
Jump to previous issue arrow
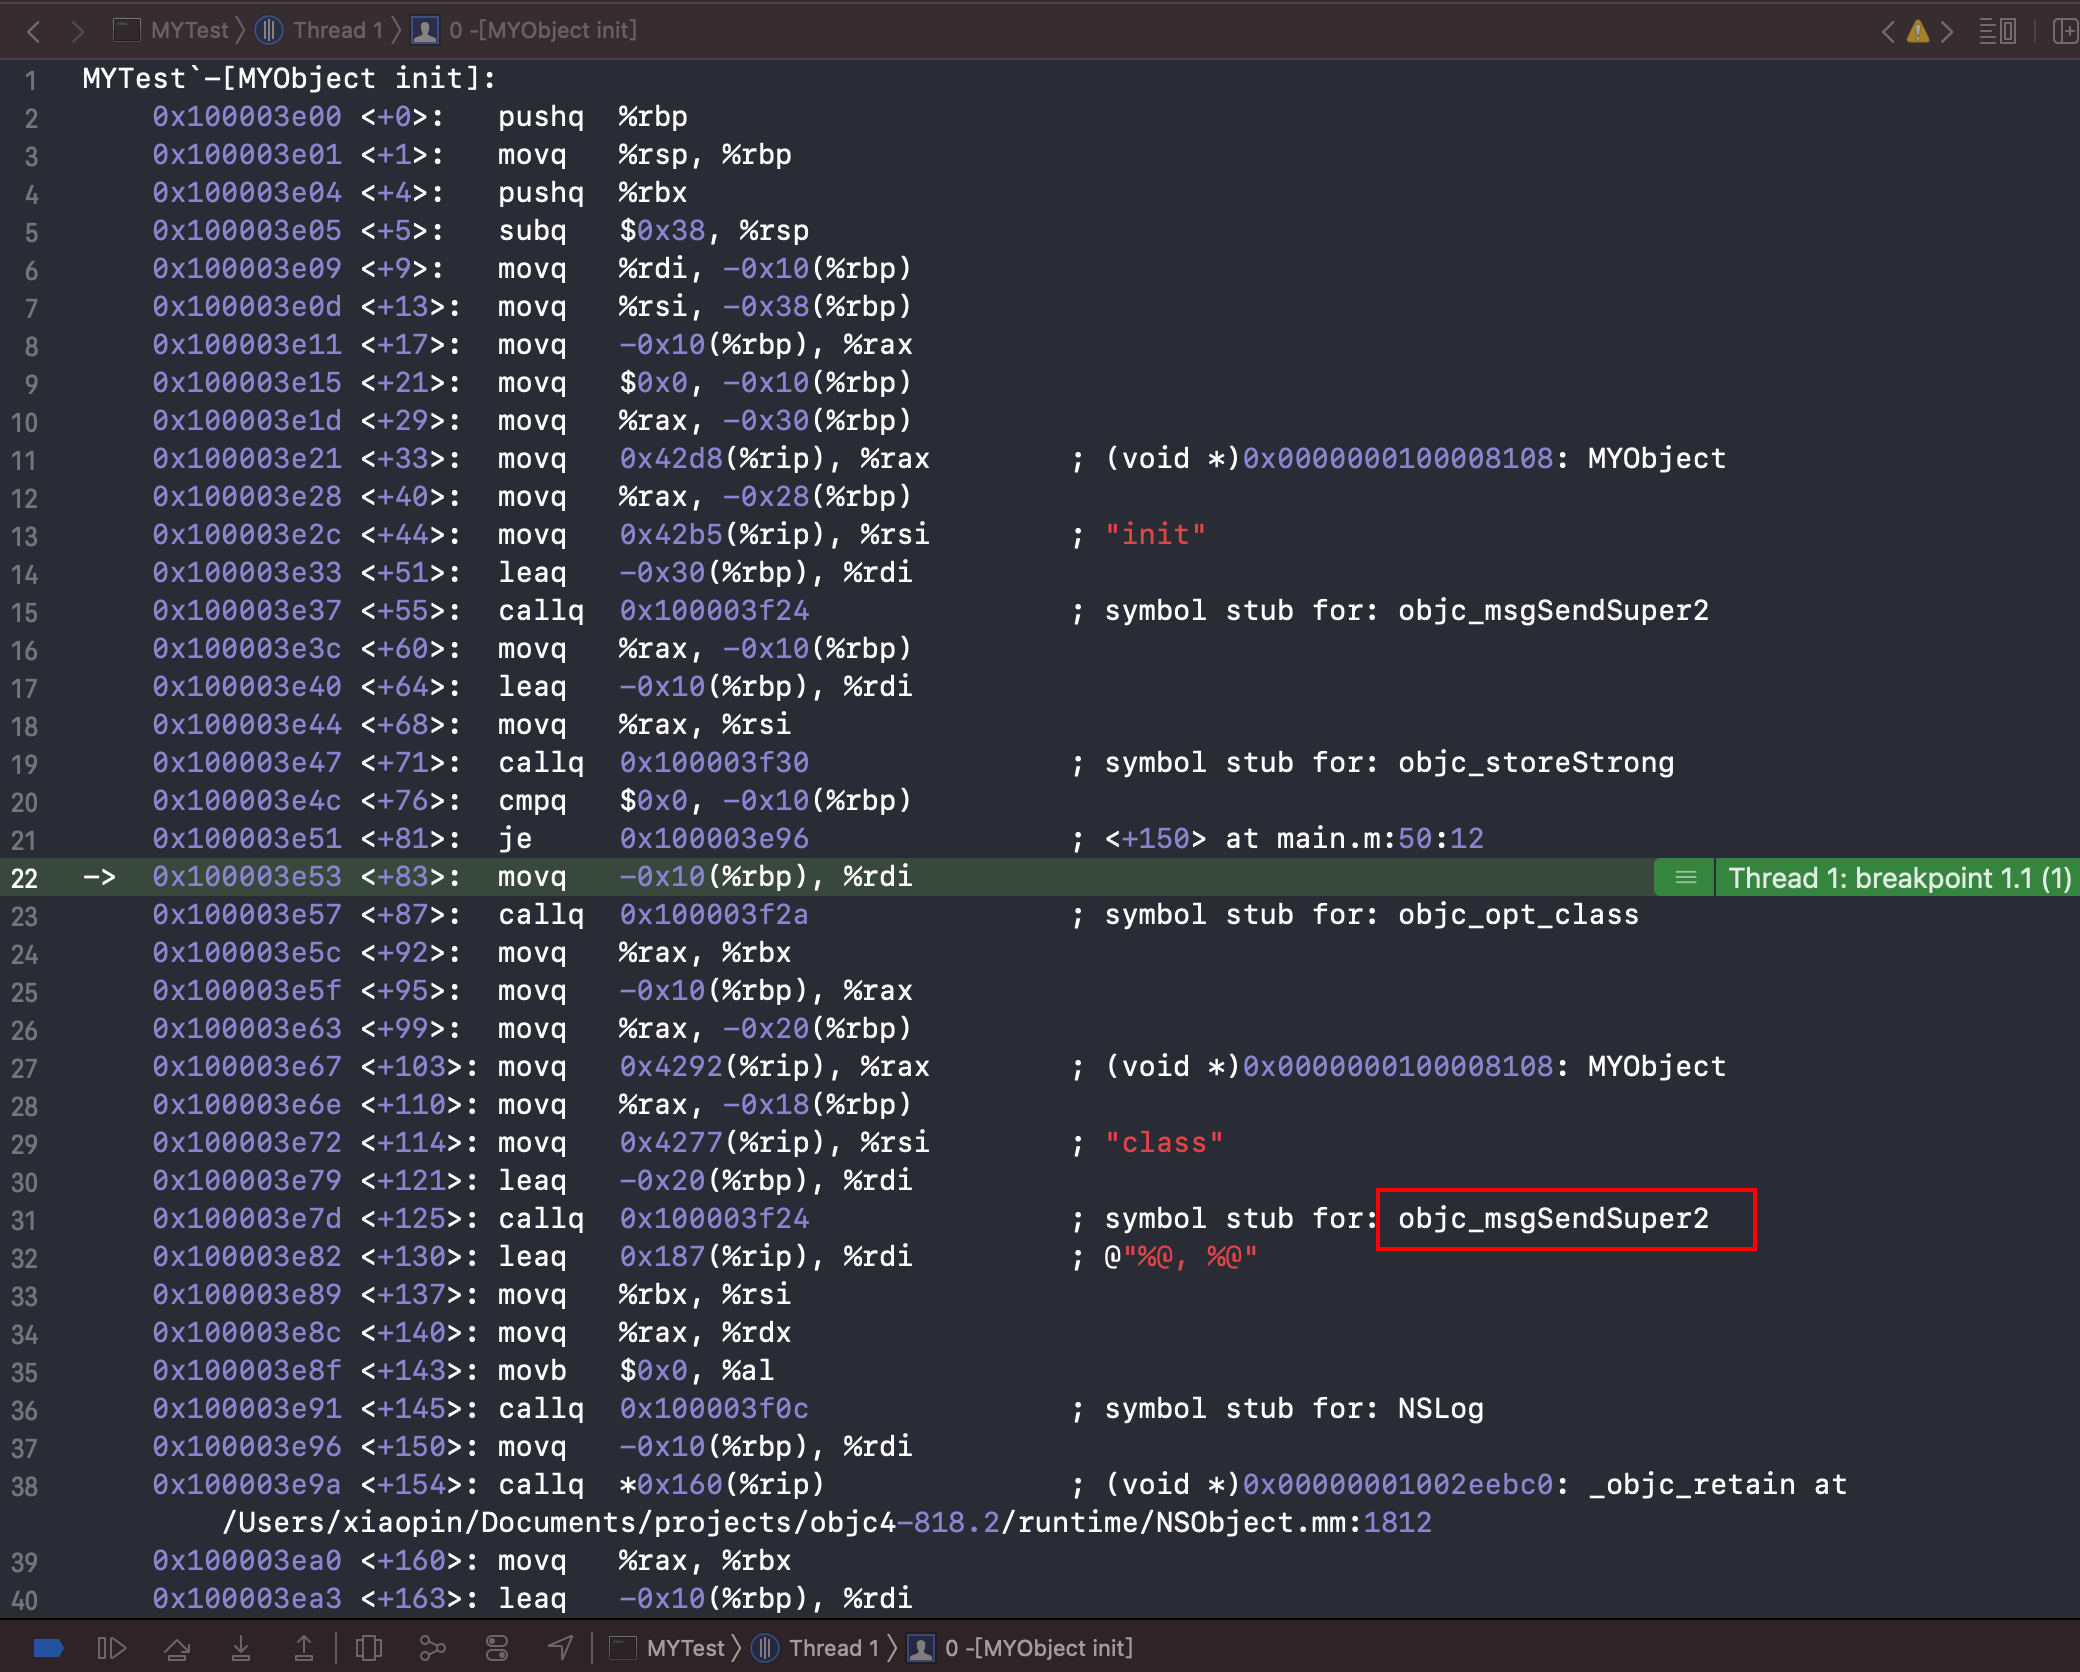1887,31
